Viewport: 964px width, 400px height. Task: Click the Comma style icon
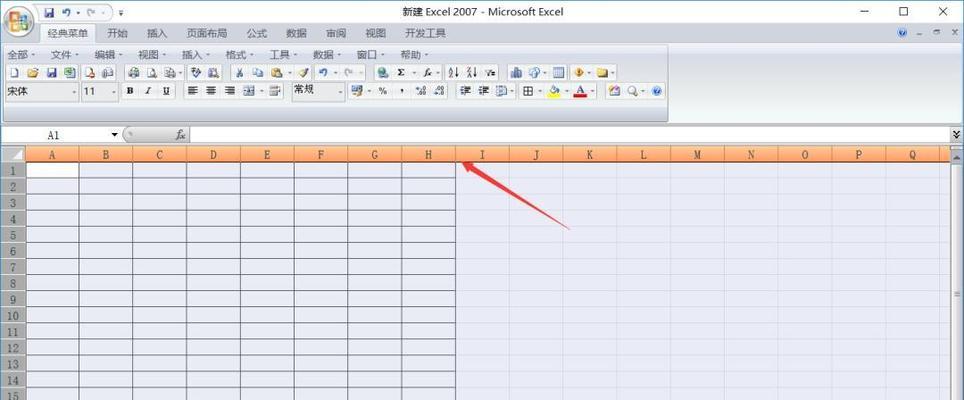[401, 91]
